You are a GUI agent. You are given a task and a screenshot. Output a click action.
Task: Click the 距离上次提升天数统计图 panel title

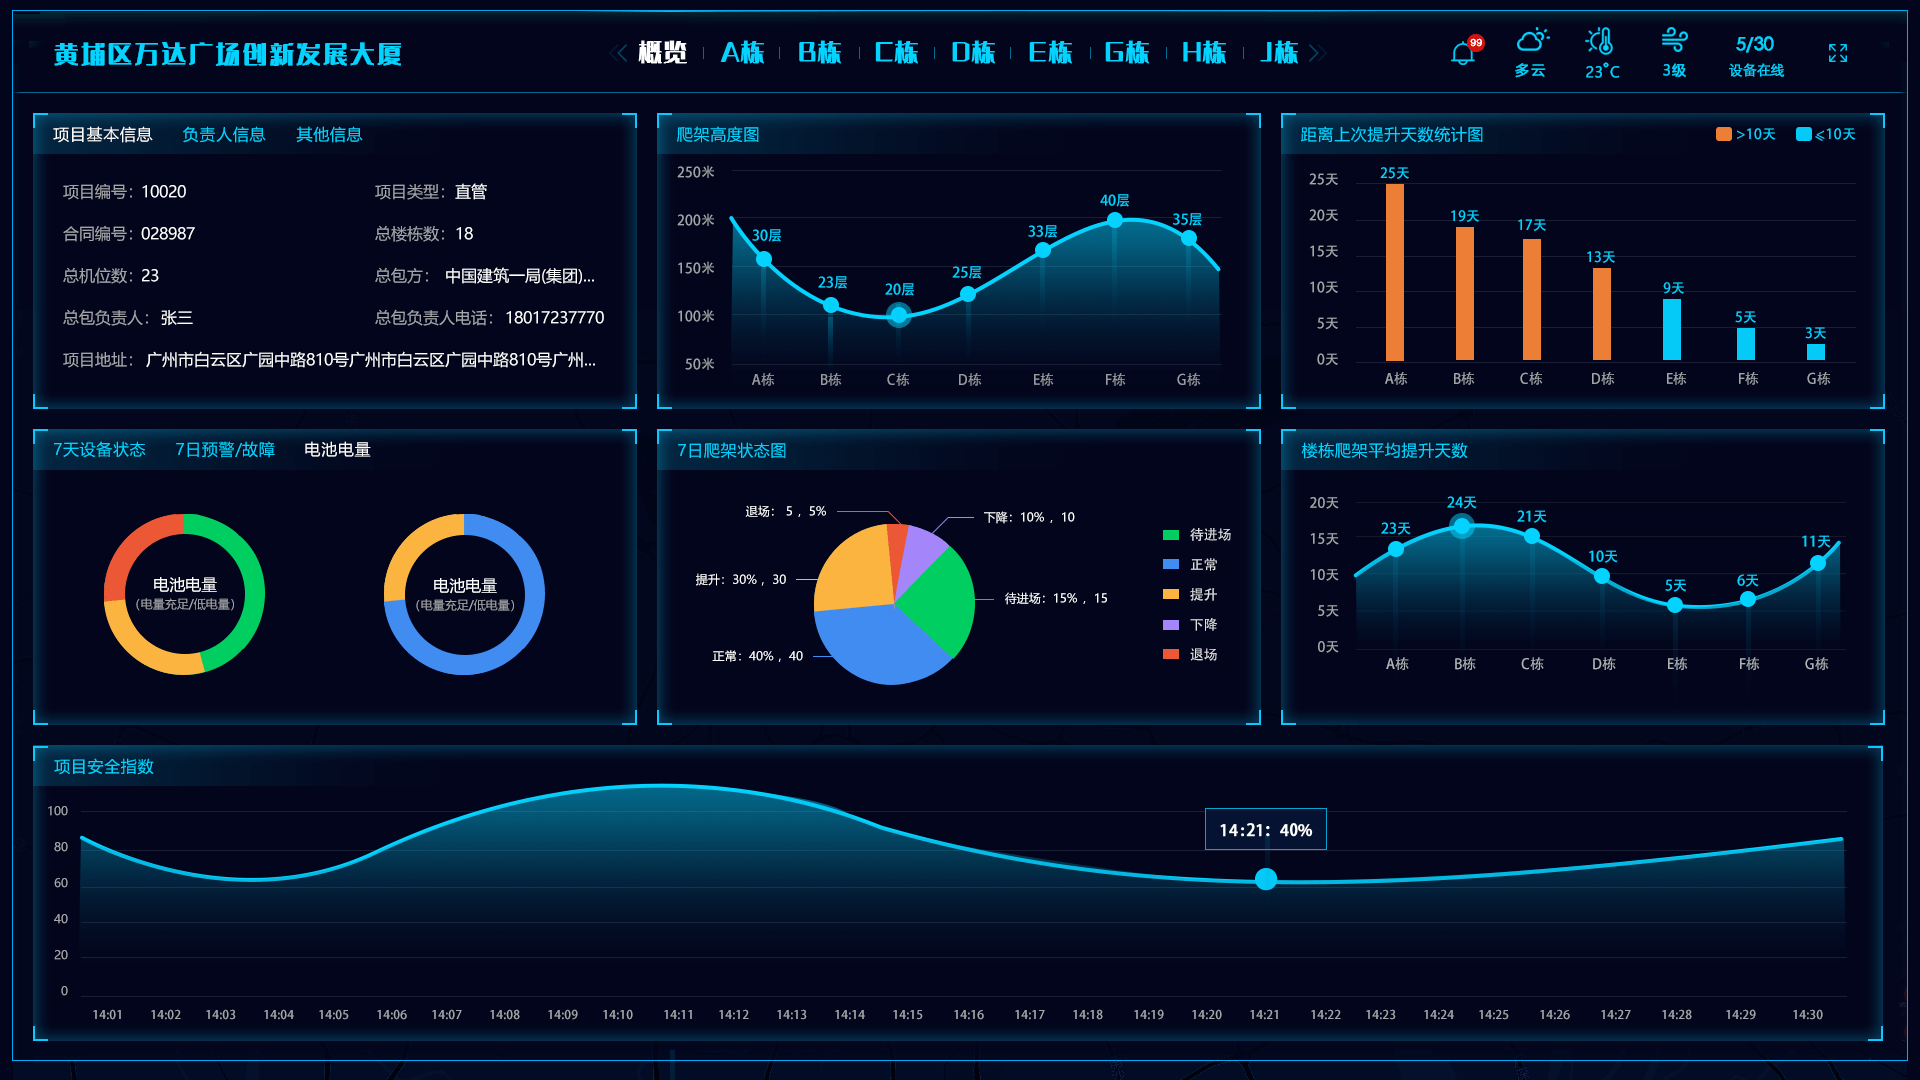[x=1392, y=135]
